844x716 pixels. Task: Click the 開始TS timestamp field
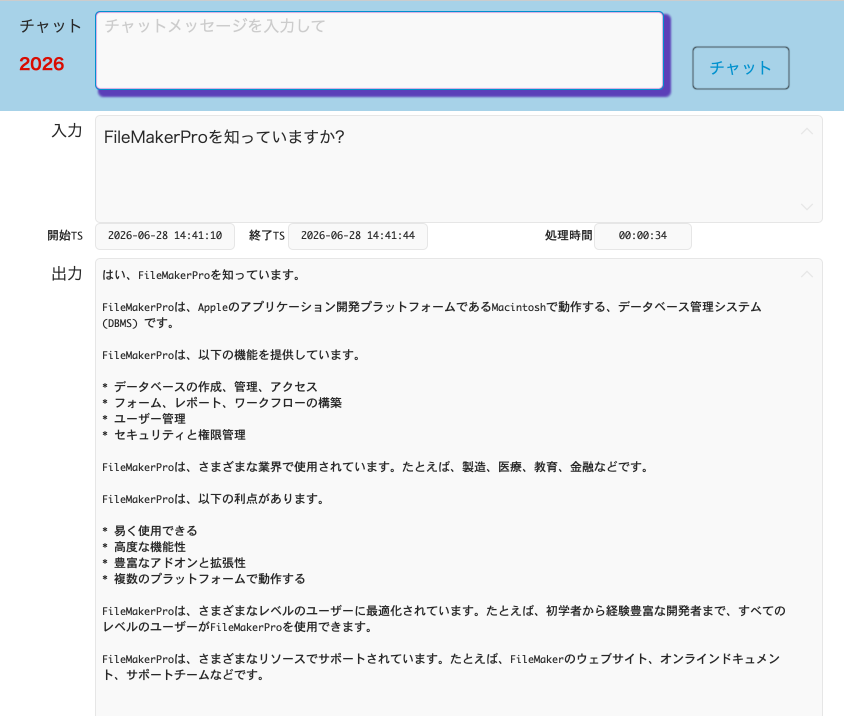pyautogui.click(x=165, y=236)
